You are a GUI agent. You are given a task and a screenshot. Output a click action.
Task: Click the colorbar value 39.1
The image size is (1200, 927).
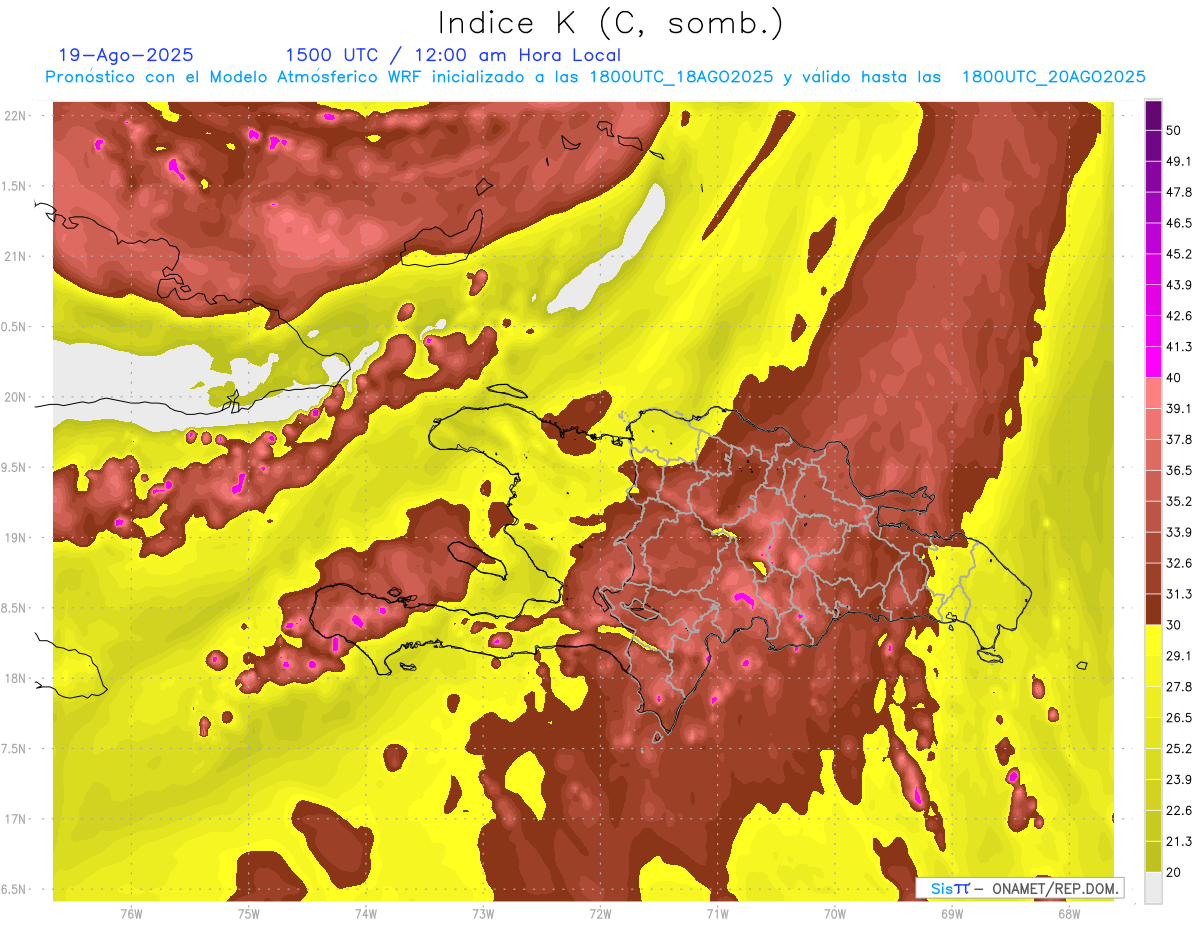point(1179,408)
